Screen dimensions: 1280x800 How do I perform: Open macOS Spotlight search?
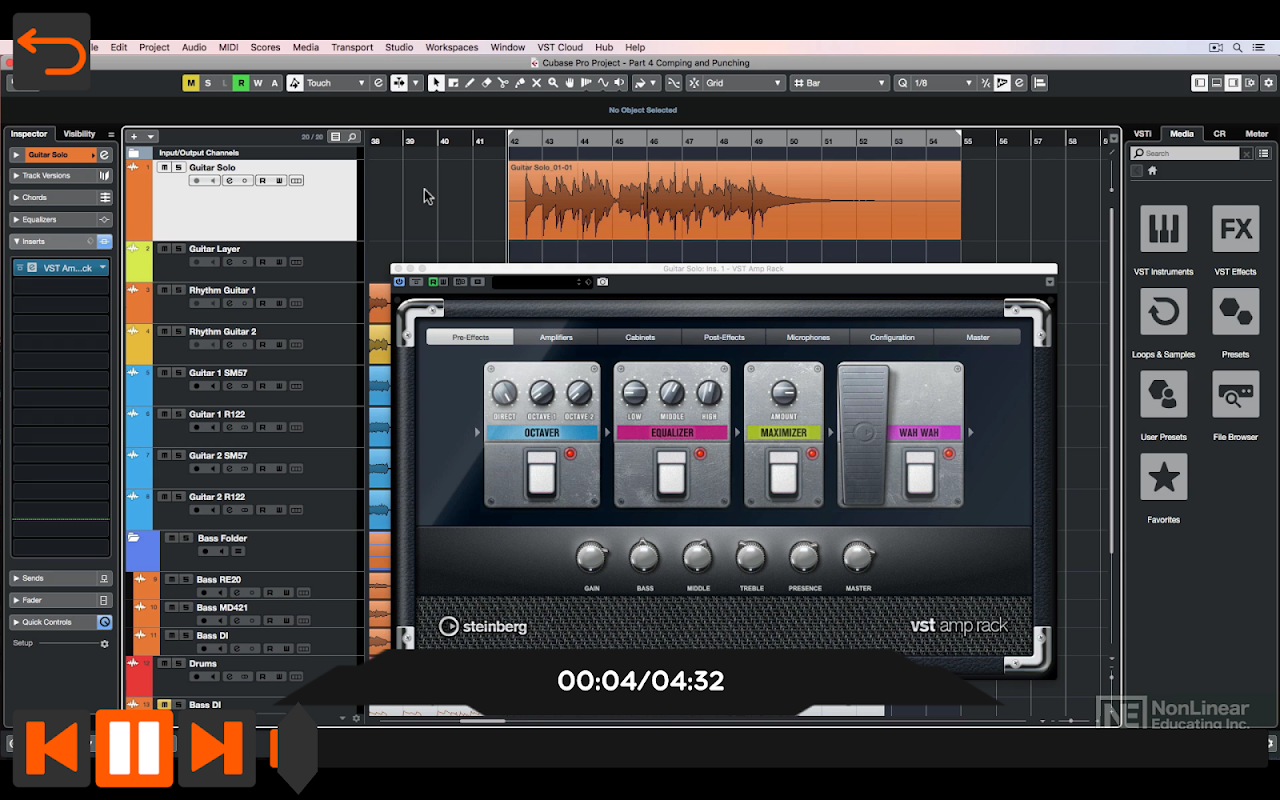(x=1238, y=47)
